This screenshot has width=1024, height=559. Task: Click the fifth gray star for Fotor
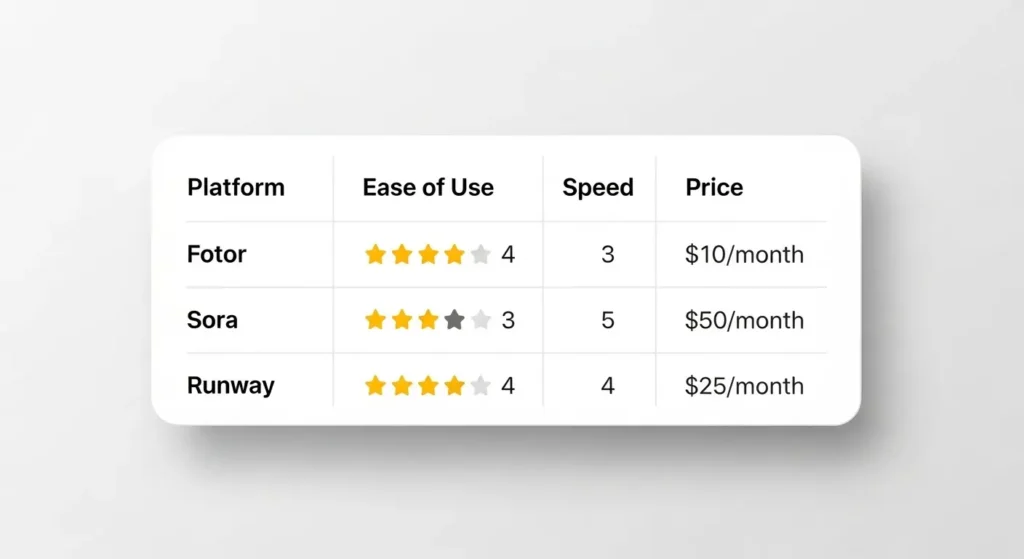480,255
